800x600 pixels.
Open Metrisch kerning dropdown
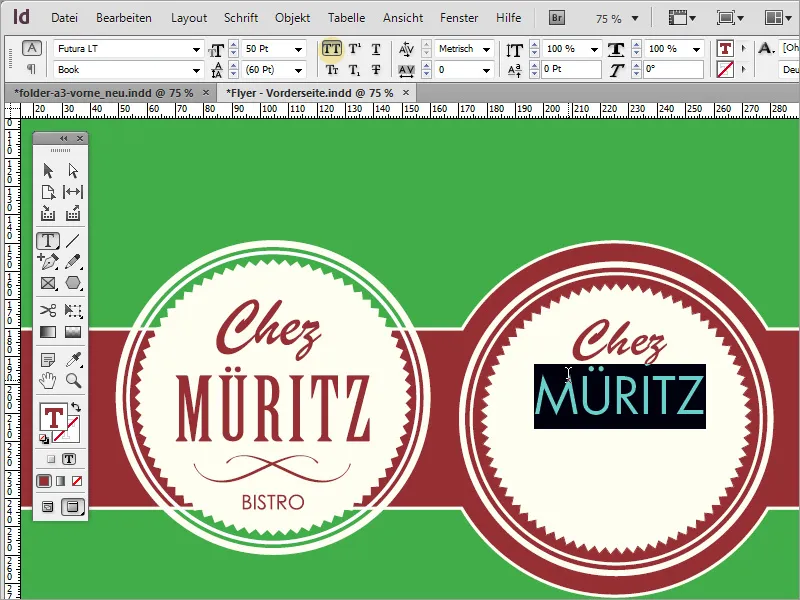486,49
